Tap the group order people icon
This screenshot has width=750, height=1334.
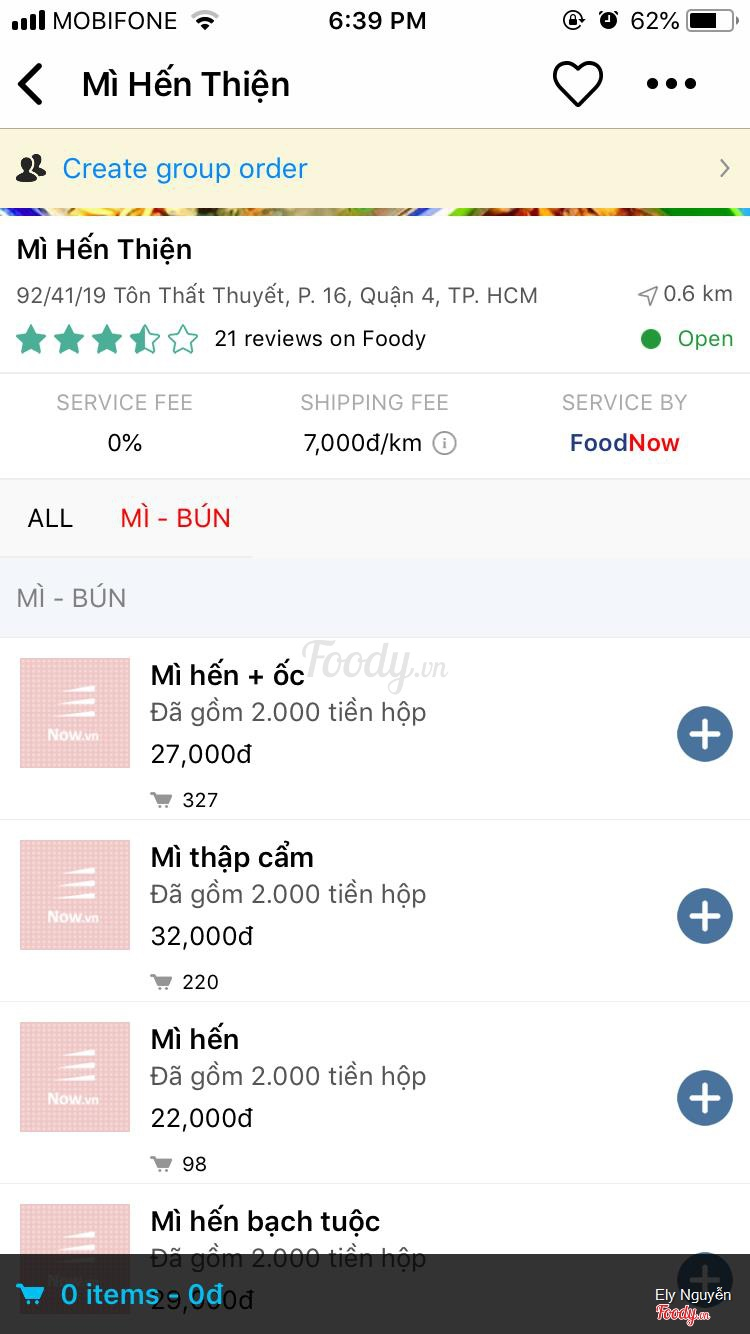31,168
